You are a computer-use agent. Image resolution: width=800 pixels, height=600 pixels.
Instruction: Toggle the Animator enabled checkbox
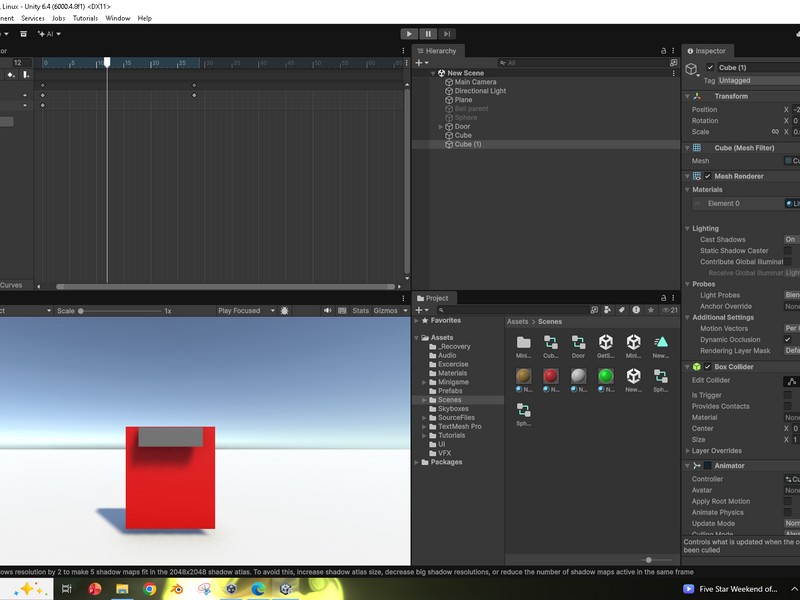708,466
